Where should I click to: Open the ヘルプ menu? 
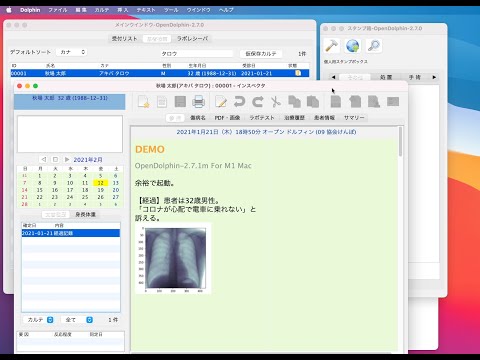[226, 10]
